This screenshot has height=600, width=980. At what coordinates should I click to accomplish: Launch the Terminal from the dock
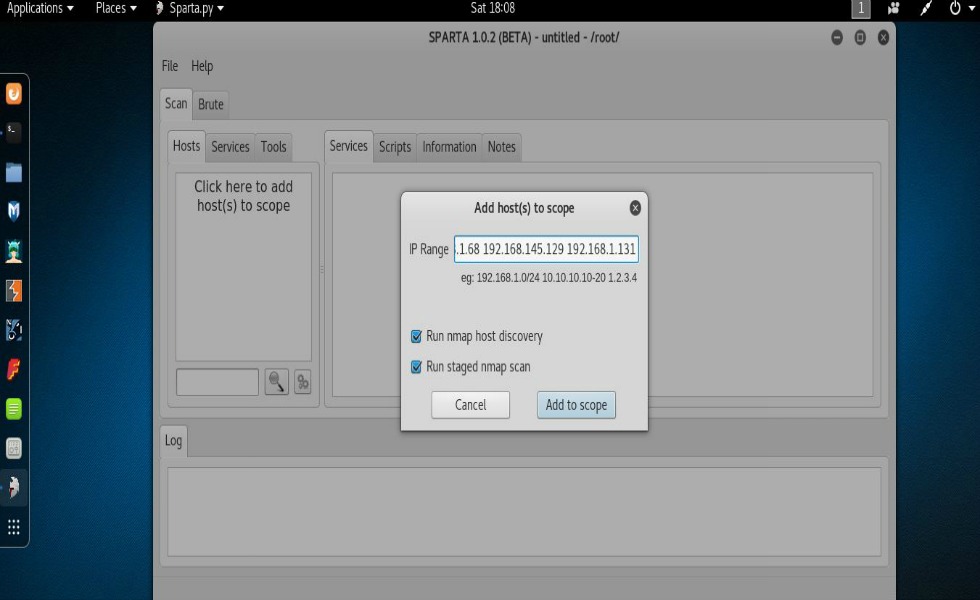click(14, 132)
